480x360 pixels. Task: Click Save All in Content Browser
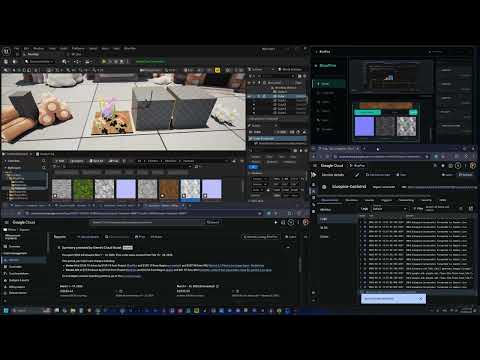(96, 161)
